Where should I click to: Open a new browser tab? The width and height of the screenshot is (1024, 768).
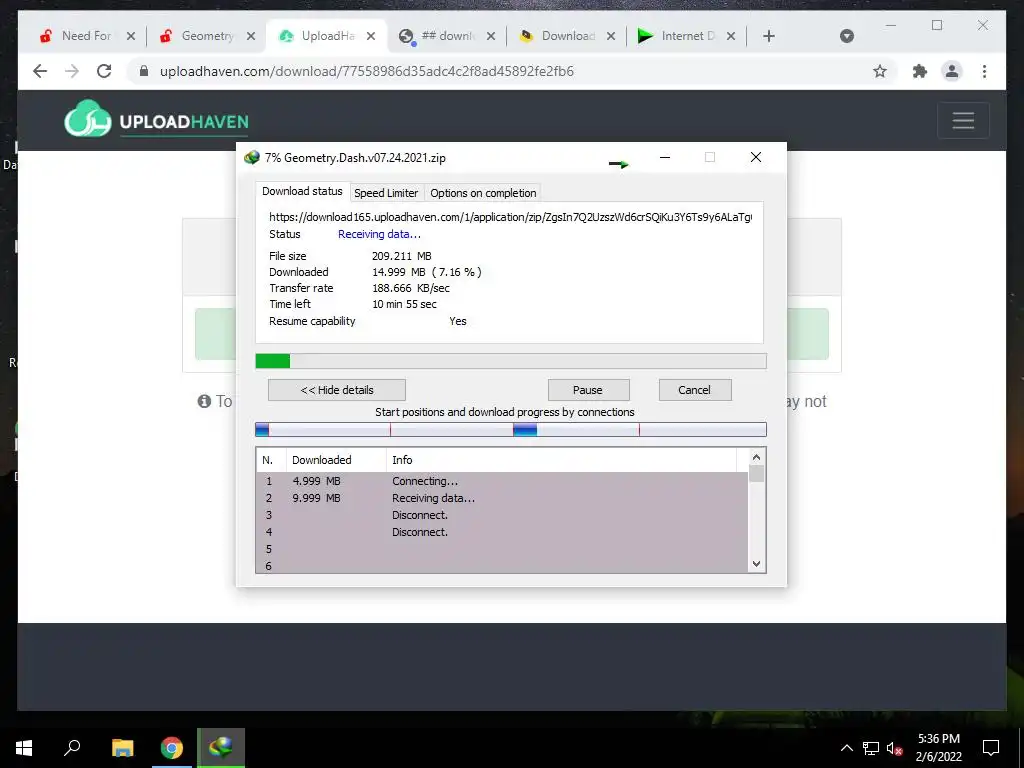pos(769,37)
